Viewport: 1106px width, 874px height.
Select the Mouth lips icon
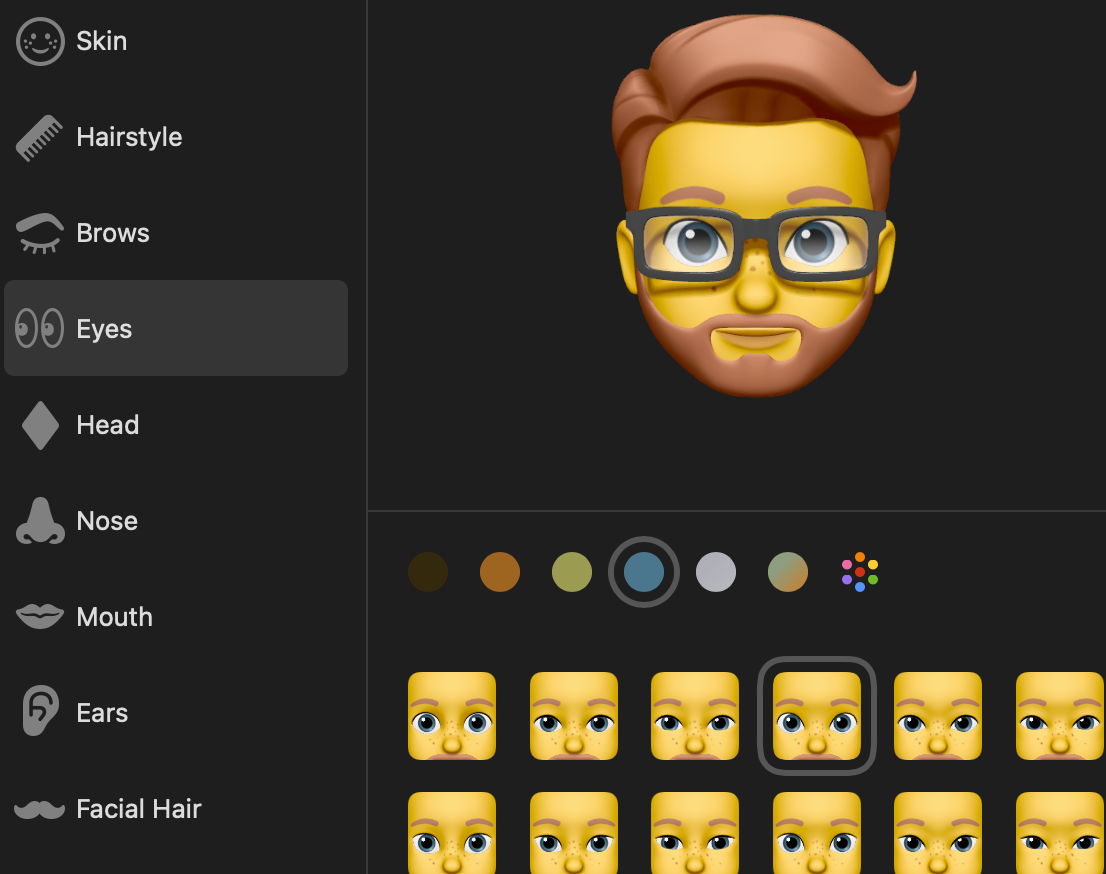tap(40, 617)
